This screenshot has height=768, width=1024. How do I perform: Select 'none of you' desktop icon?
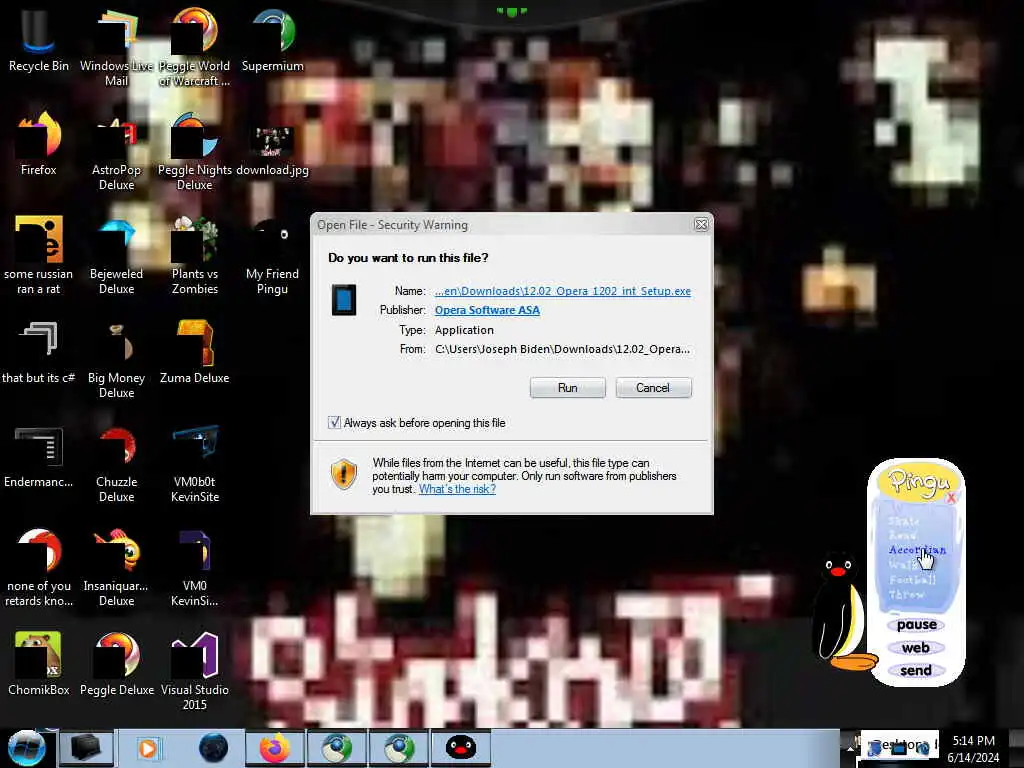(x=38, y=567)
